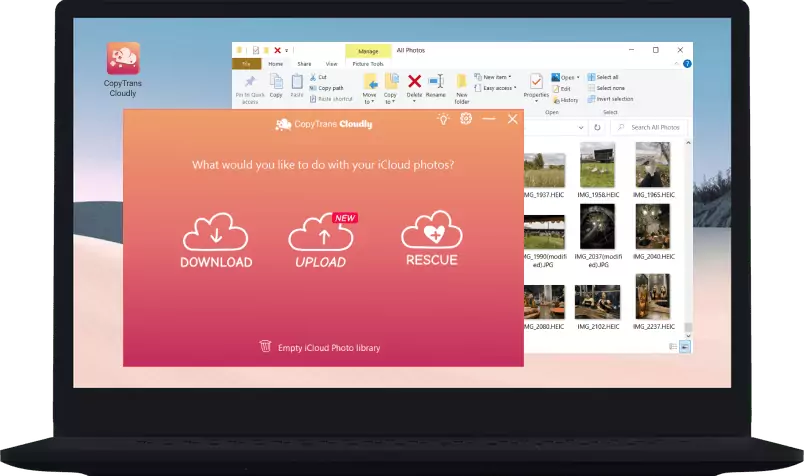Image resolution: width=804 pixels, height=476 pixels.
Task: Click the Paste ribbon button
Action: pos(297,86)
